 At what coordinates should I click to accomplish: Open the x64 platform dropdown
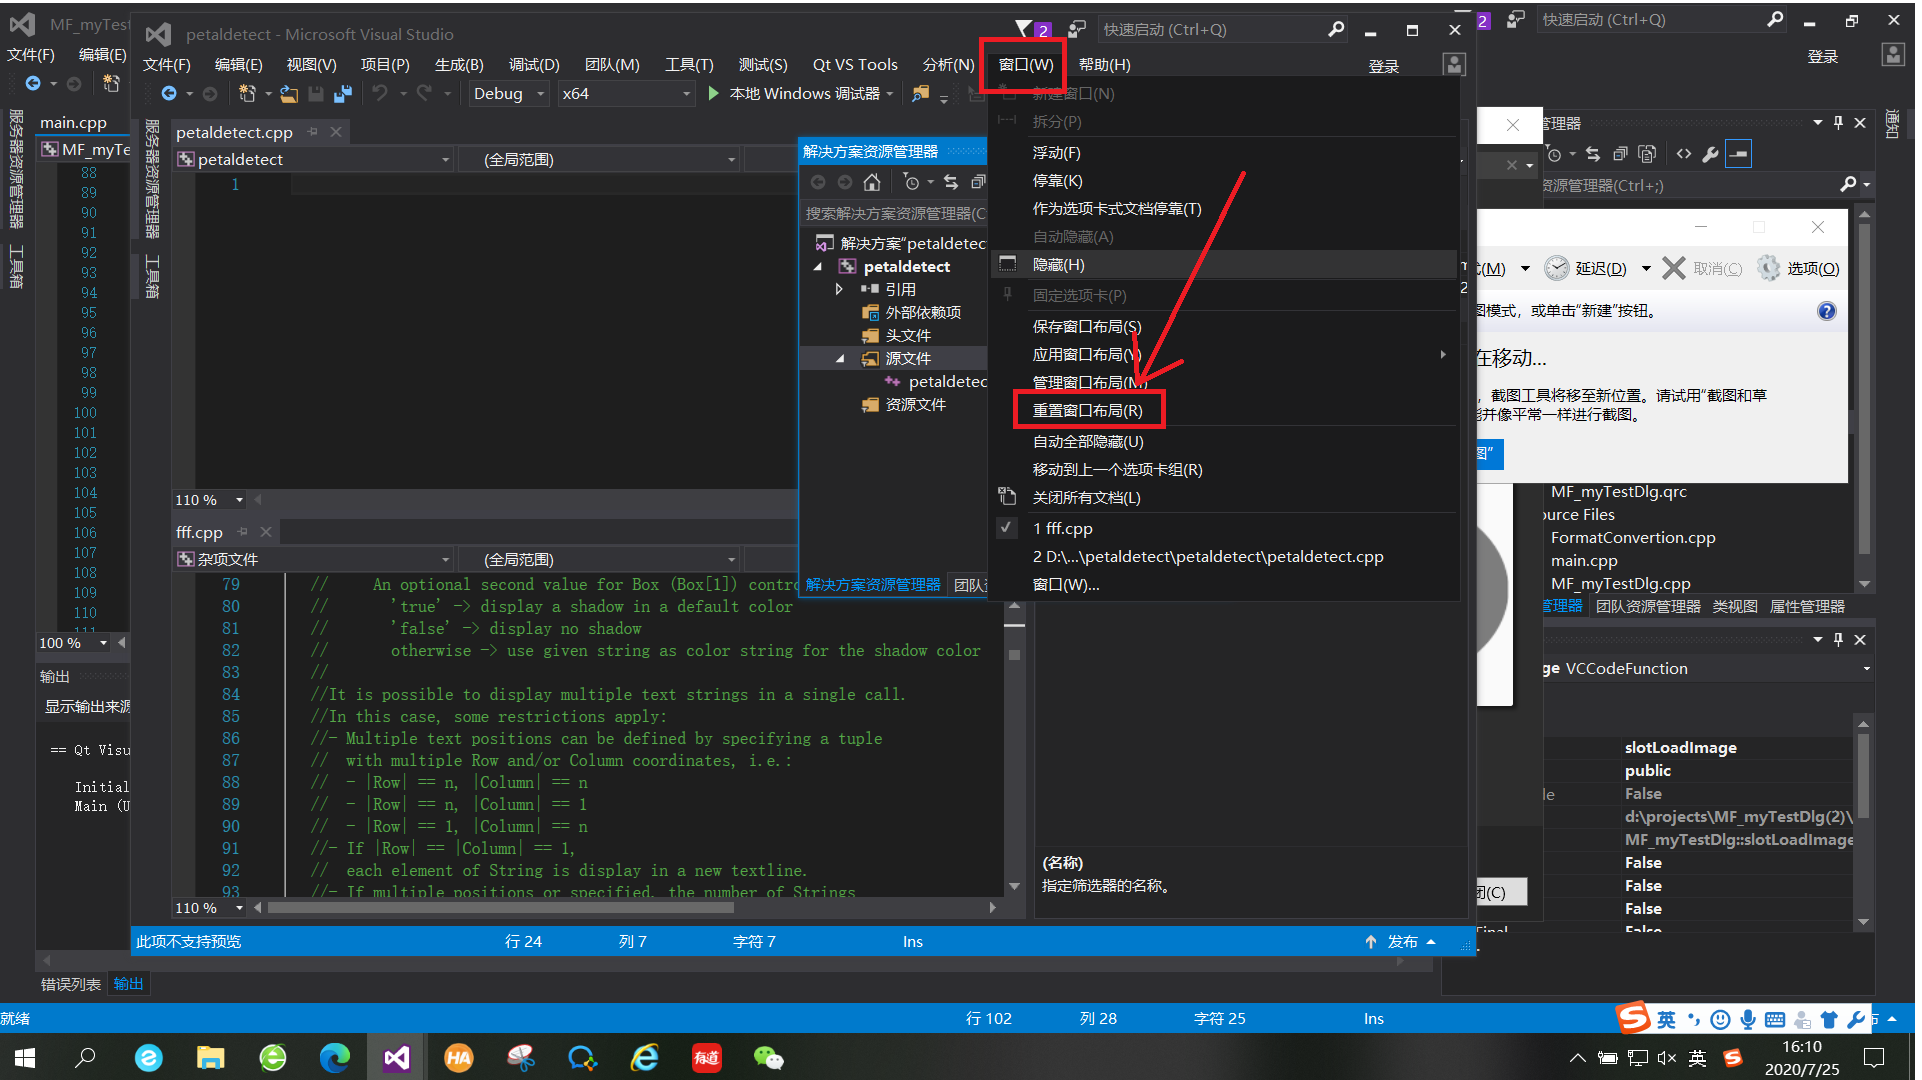click(686, 94)
